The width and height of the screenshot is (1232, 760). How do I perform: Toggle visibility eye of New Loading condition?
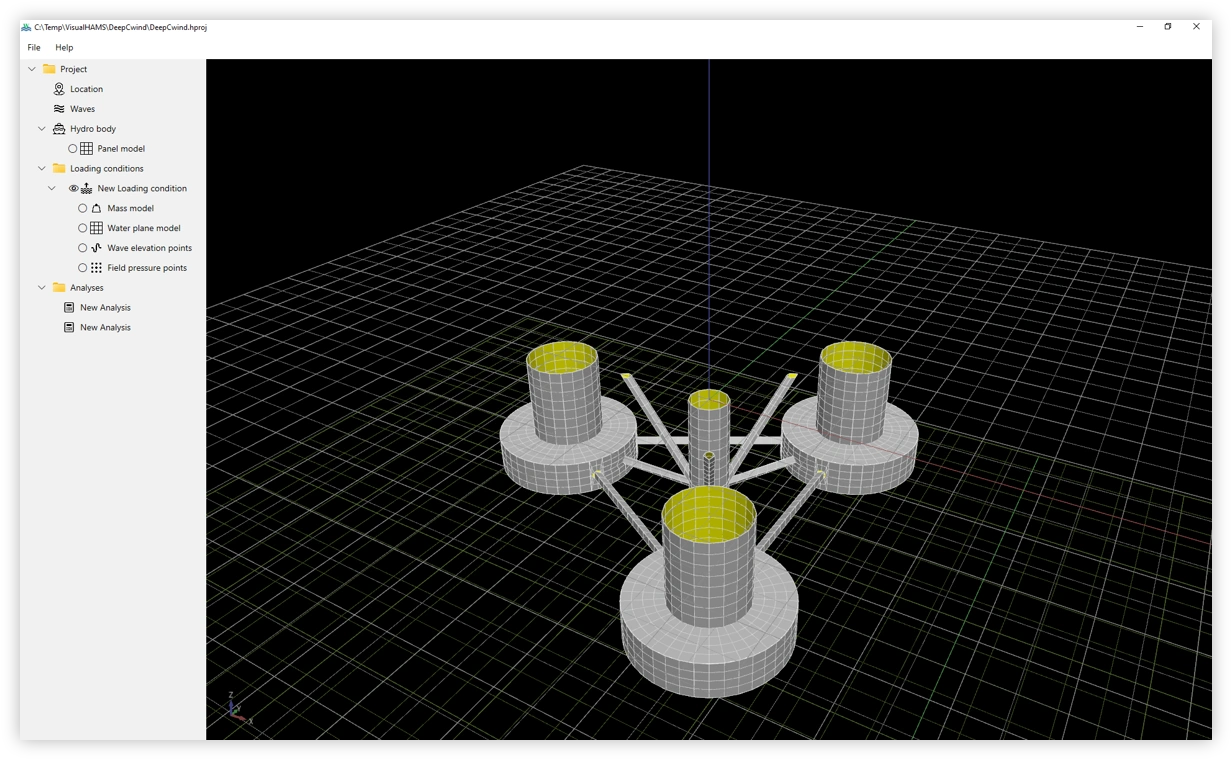coord(73,188)
